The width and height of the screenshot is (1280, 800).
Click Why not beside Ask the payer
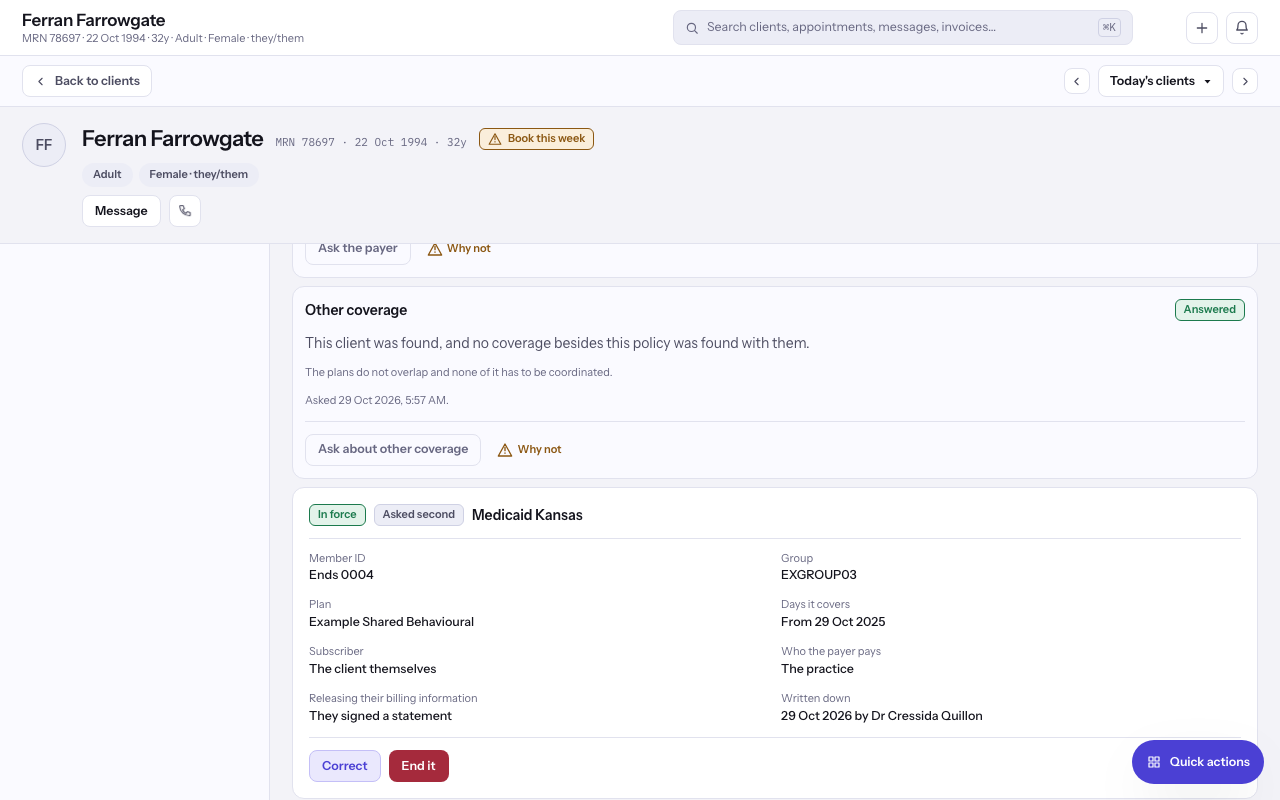pos(459,249)
